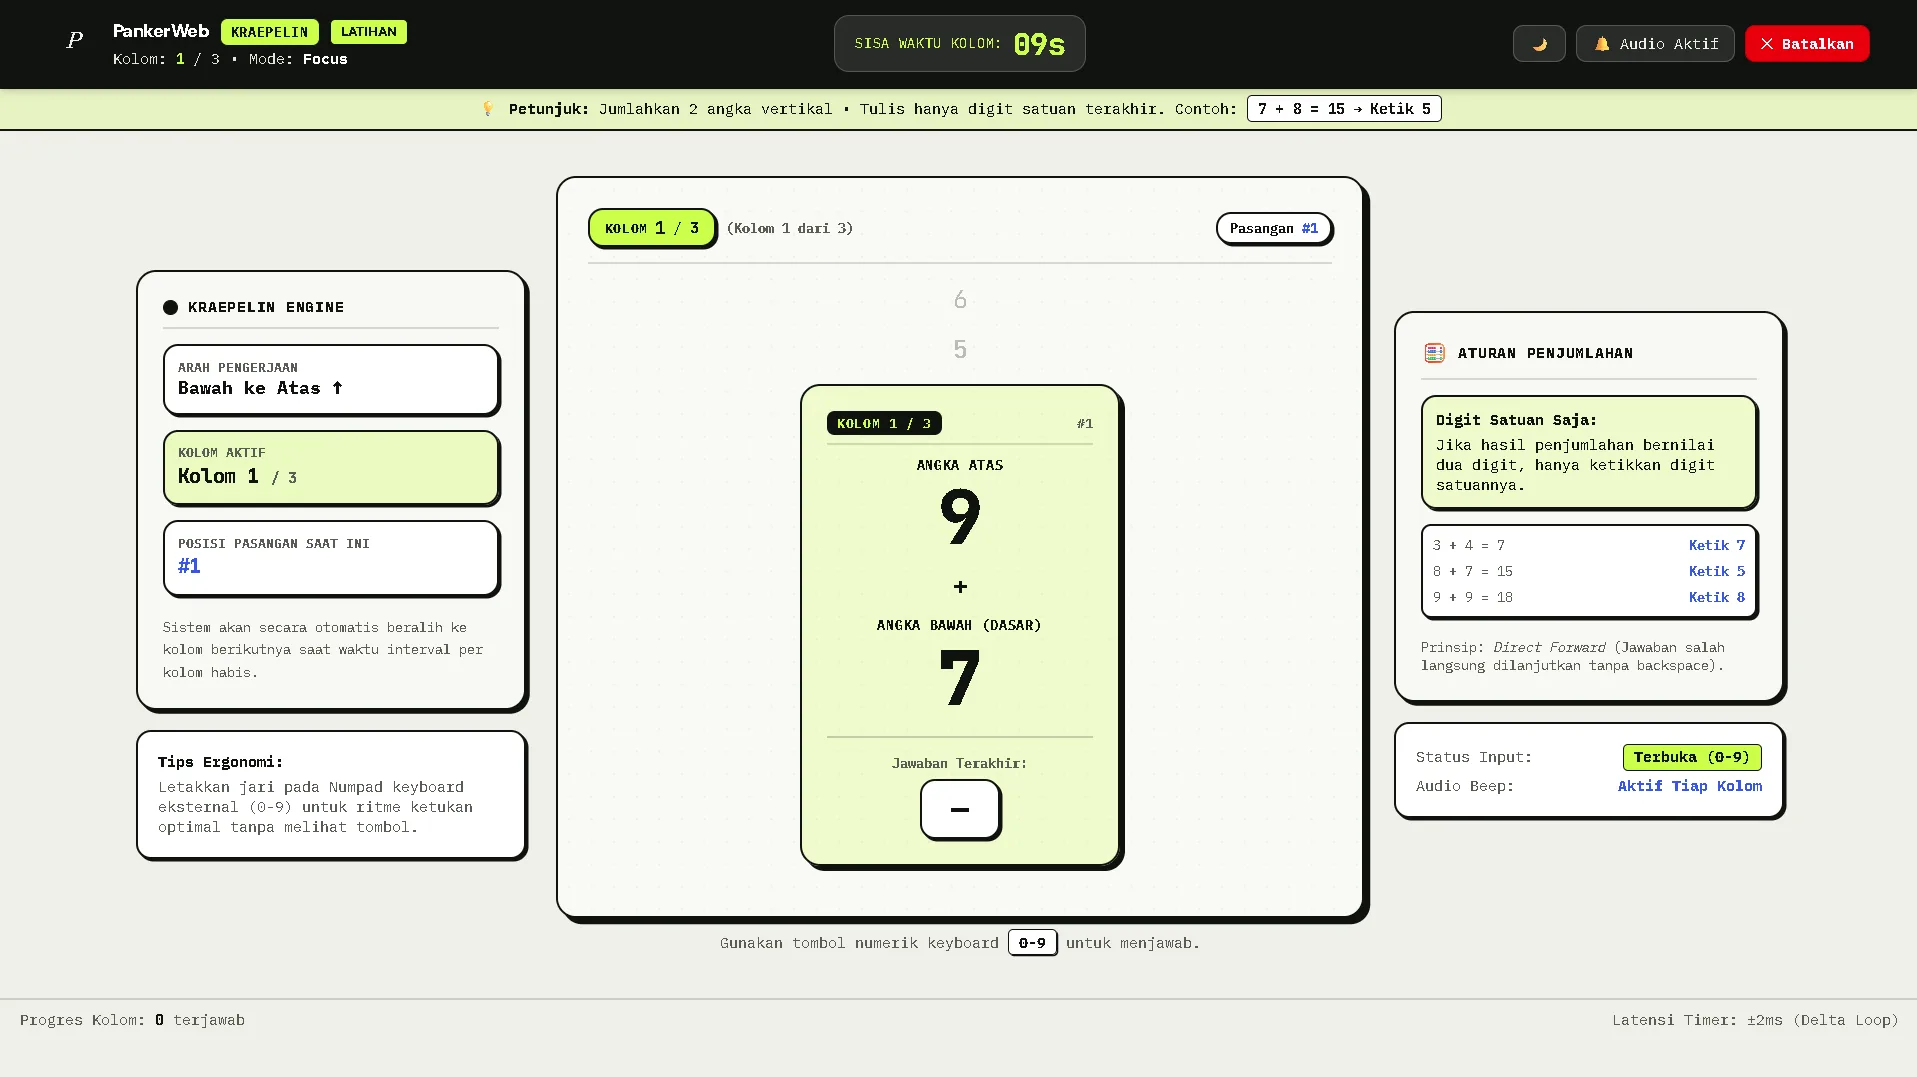Click the Aktif Tiap Kolom audio status
Viewport: 1917px width, 1077px height.
pyautogui.click(x=1690, y=787)
